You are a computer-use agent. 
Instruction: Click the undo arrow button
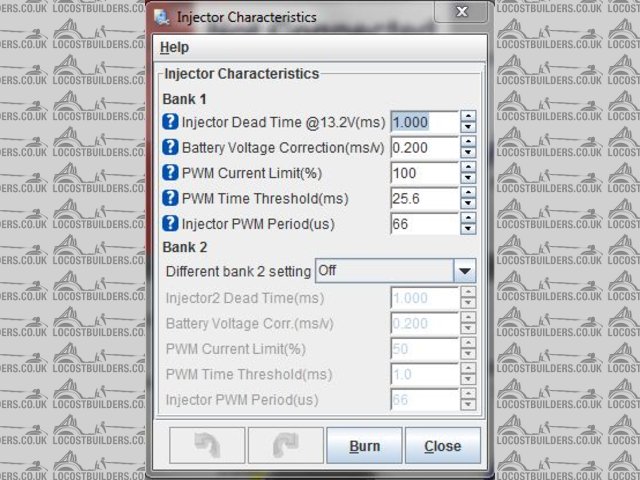[x=207, y=445]
